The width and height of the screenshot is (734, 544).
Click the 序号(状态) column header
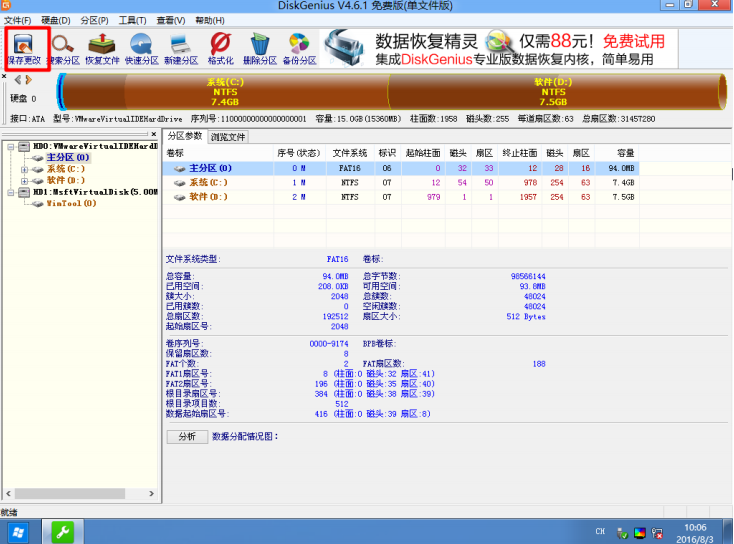(300, 153)
